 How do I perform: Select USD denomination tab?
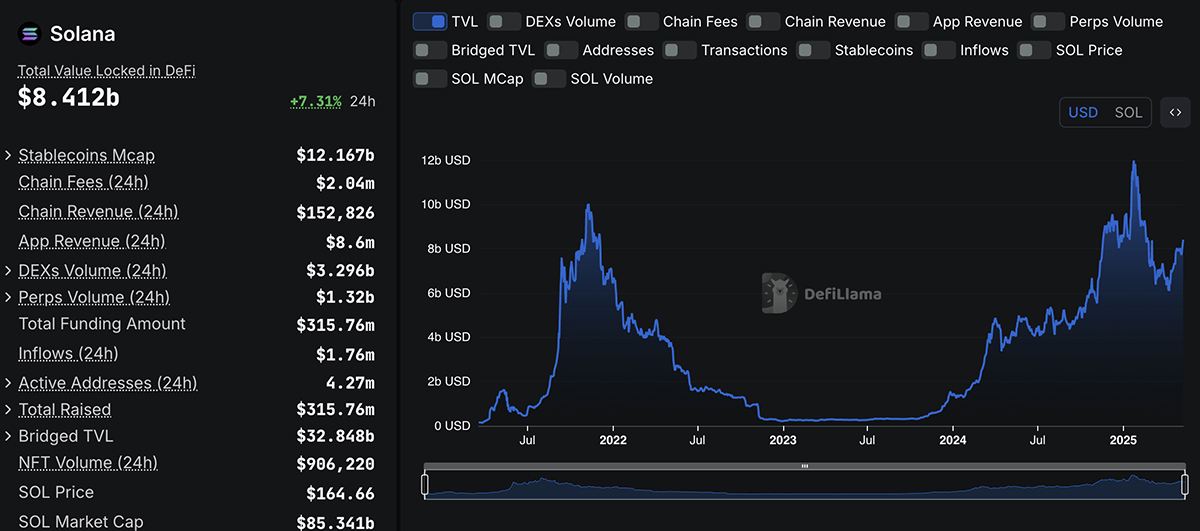pos(1083,113)
